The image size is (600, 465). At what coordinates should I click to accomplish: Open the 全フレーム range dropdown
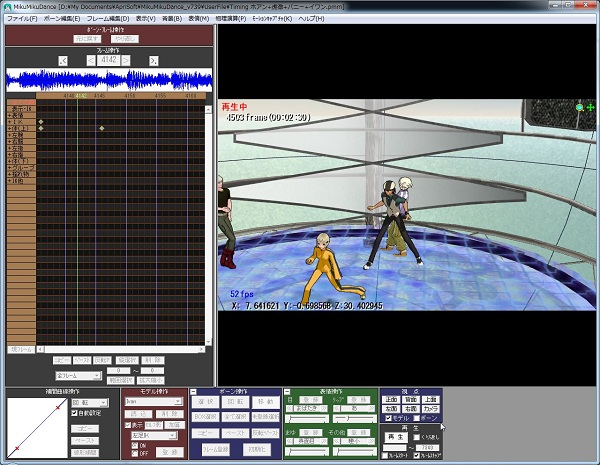pyautogui.click(x=78, y=376)
